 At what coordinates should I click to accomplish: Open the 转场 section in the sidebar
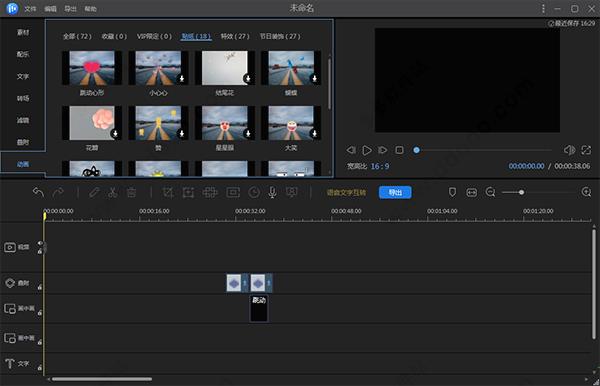pyautogui.click(x=23, y=98)
